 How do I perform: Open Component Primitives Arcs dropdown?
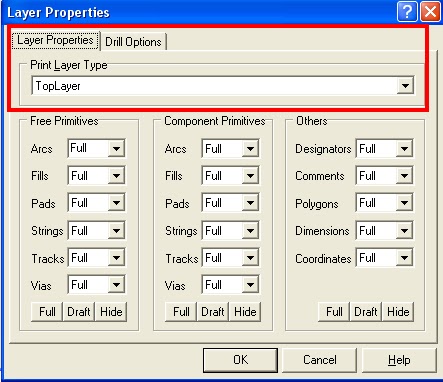[250, 148]
